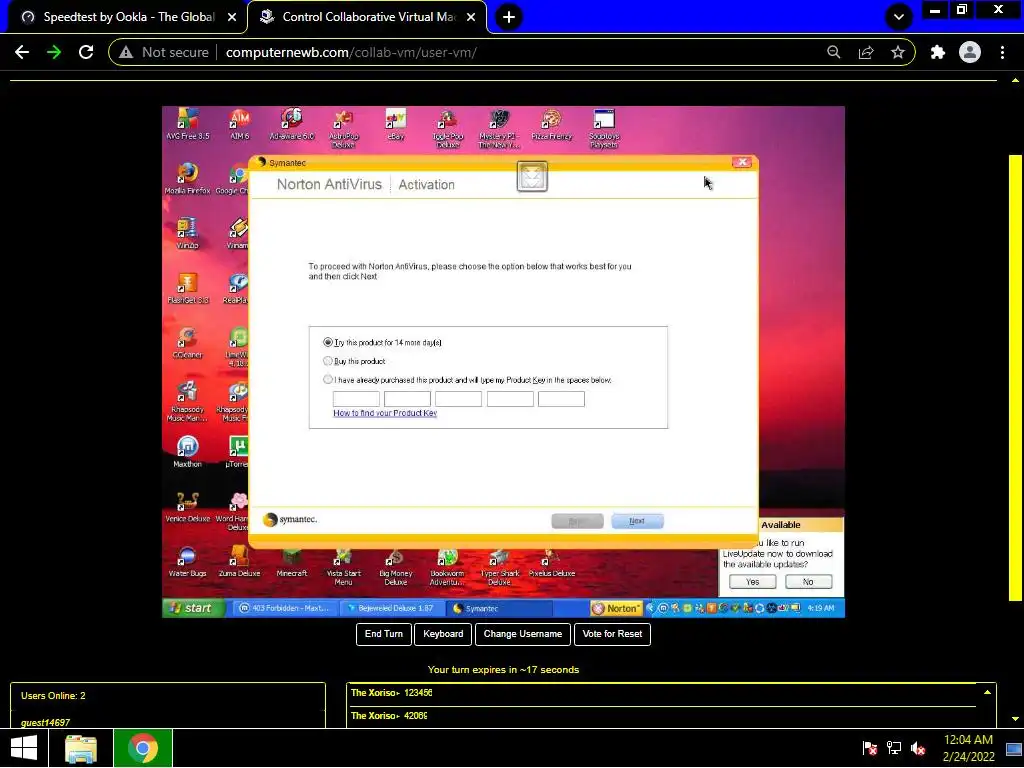Open 'How to find your Product Key' link
Image resolution: width=1024 pixels, height=768 pixels.
click(x=385, y=413)
